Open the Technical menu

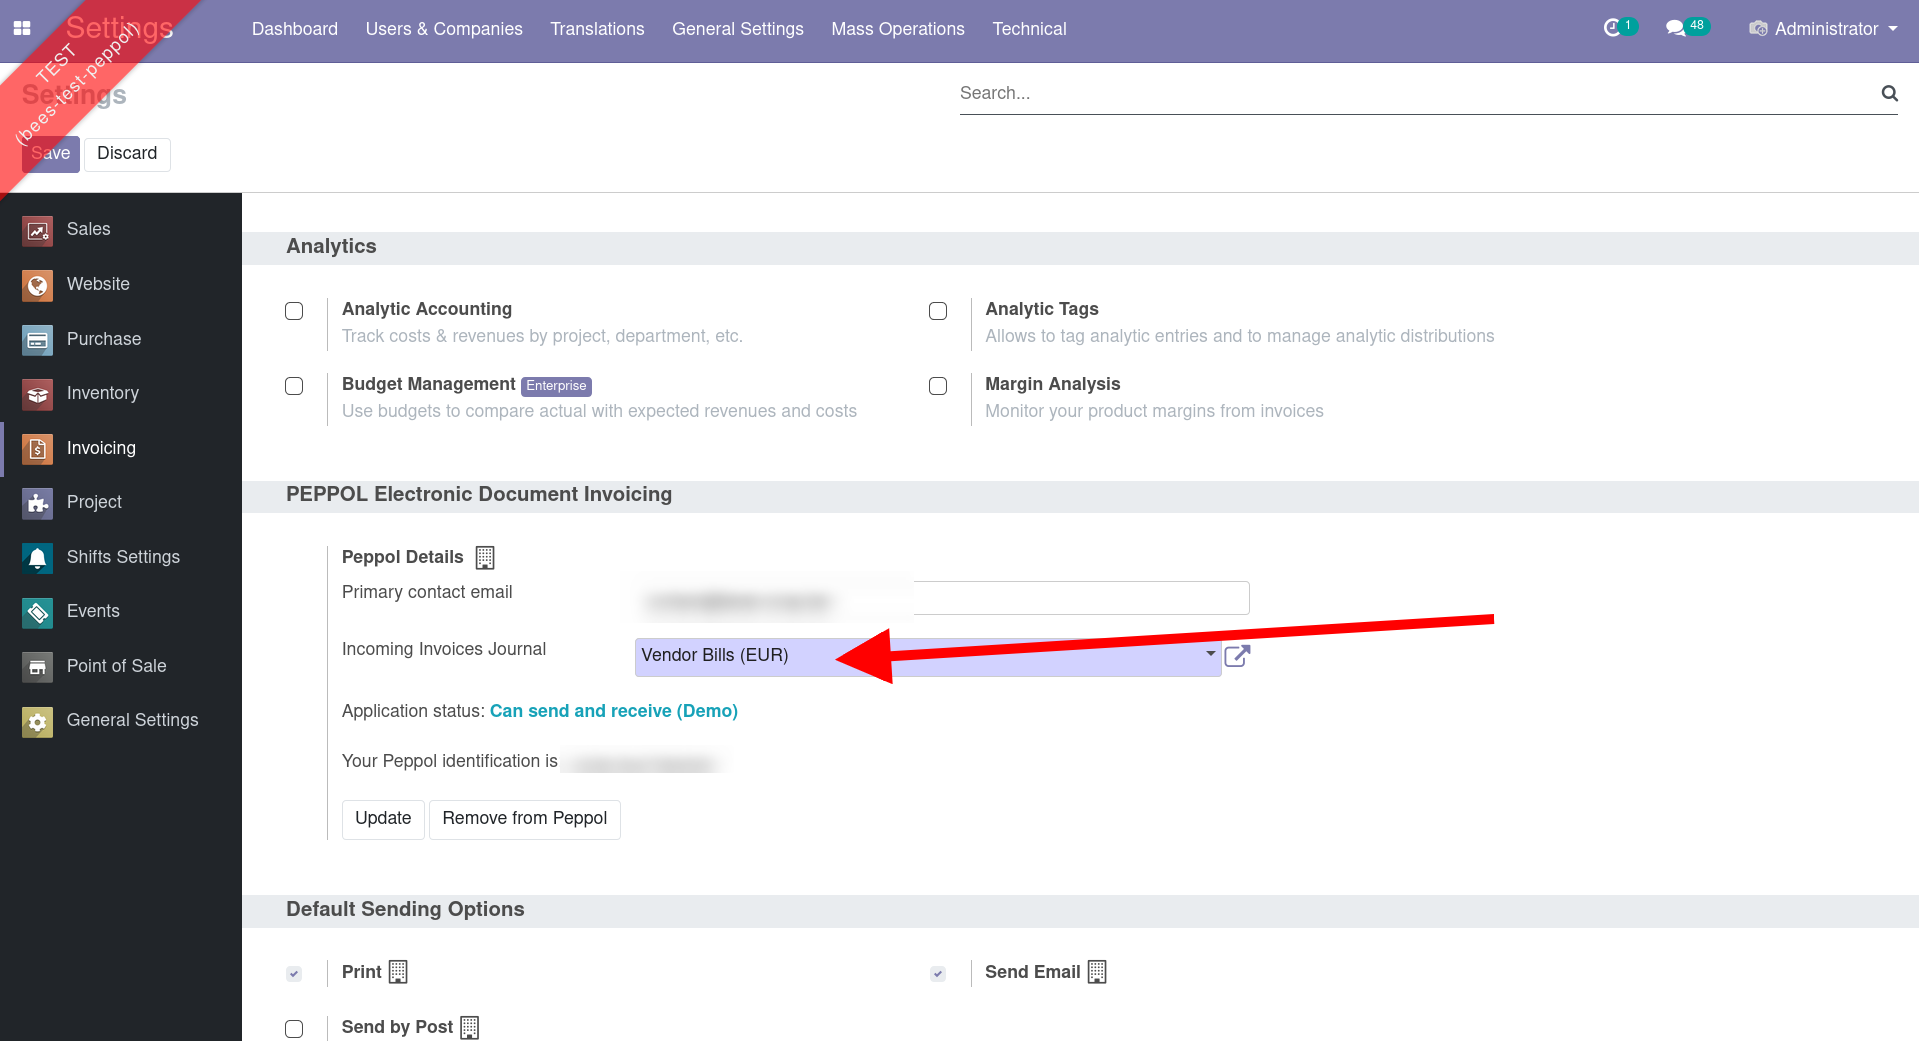(x=1029, y=29)
